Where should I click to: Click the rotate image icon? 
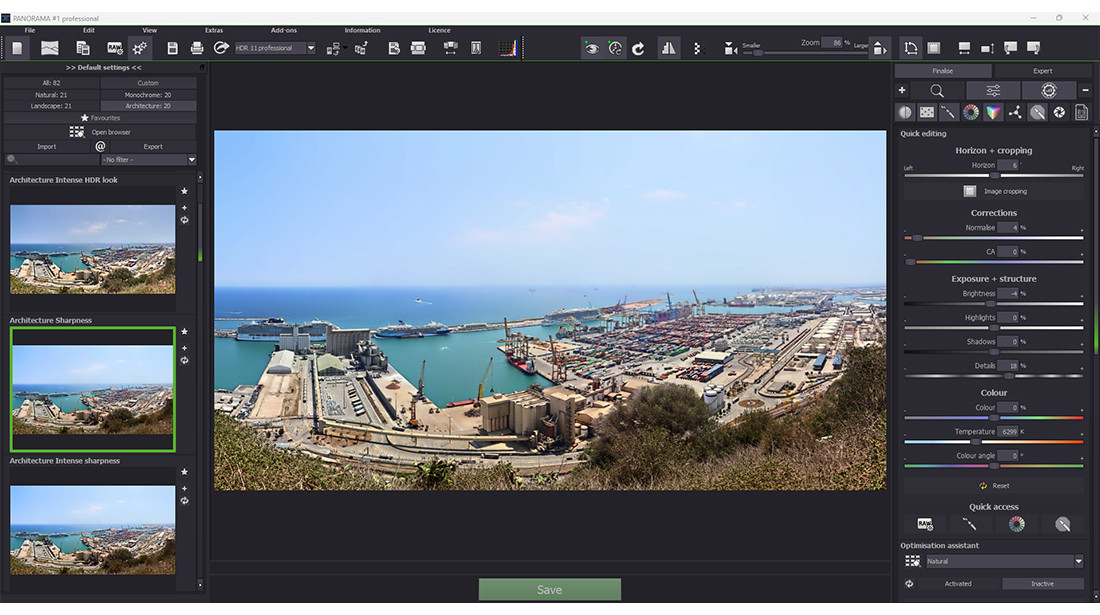pos(638,47)
